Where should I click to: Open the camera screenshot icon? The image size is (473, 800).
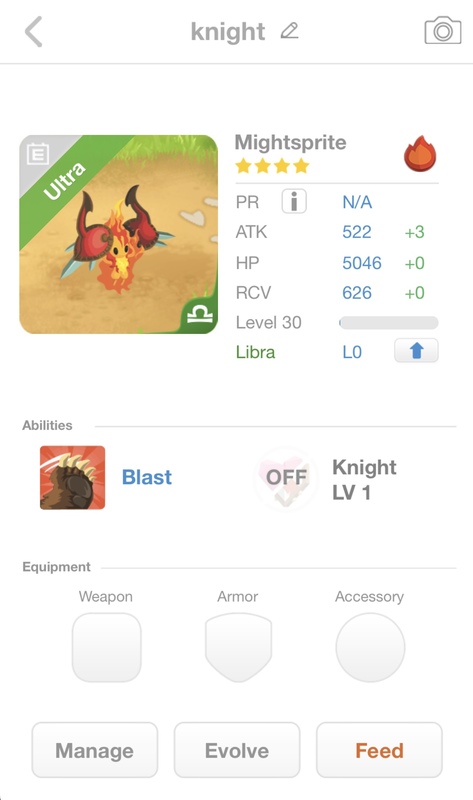(x=443, y=31)
